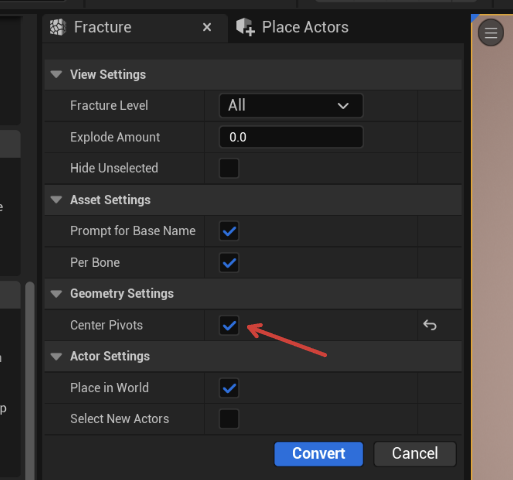Disable Place in World

coord(229,388)
